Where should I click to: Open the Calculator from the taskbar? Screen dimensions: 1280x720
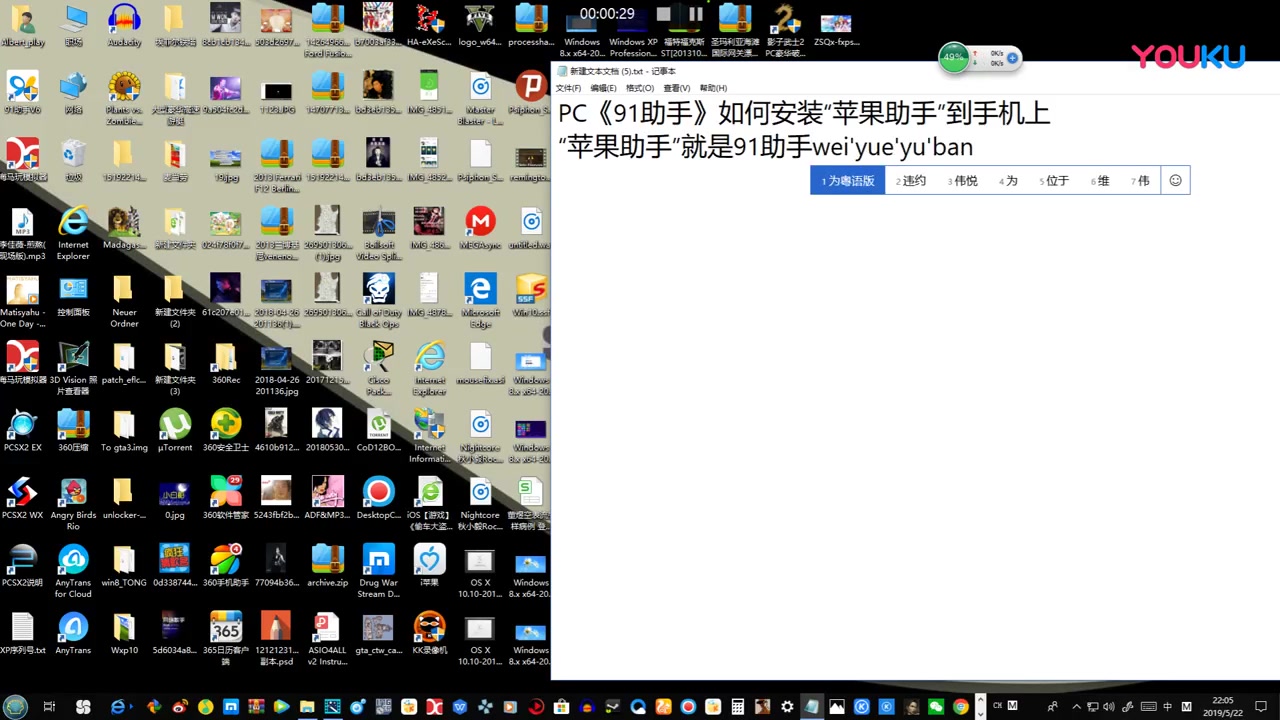[x=737, y=707]
